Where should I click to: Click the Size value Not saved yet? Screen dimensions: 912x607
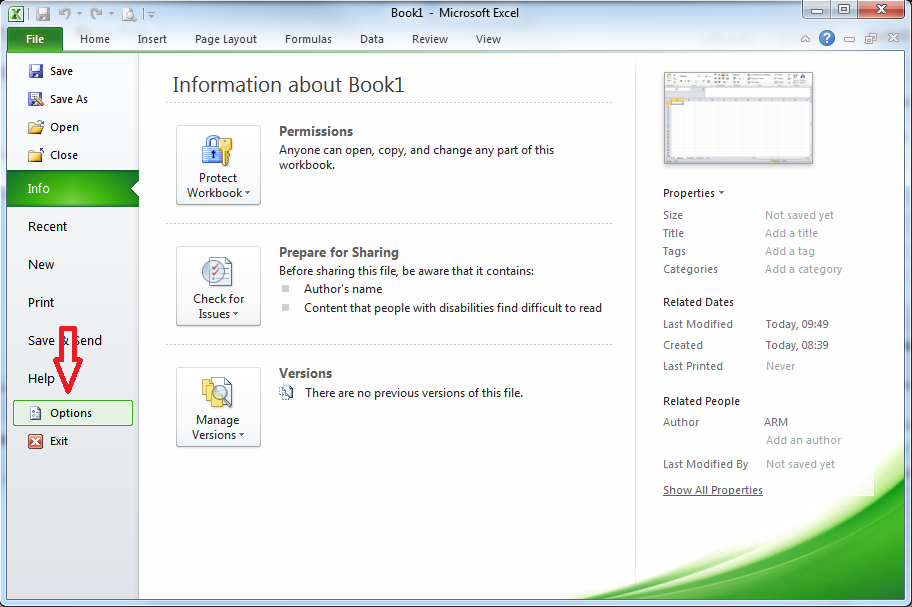[799, 215]
